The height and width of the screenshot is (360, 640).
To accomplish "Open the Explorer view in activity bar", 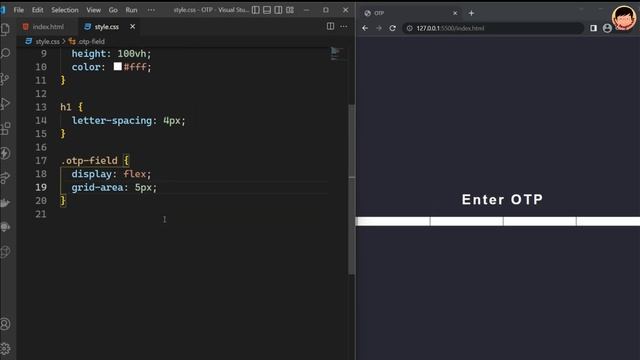I will [x=5, y=29].
